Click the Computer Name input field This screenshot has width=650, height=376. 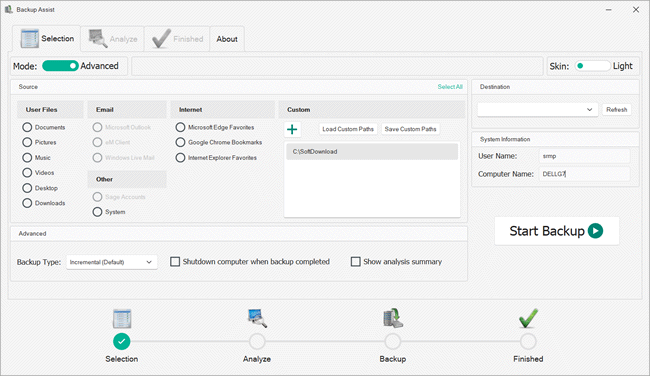point(584,174)
